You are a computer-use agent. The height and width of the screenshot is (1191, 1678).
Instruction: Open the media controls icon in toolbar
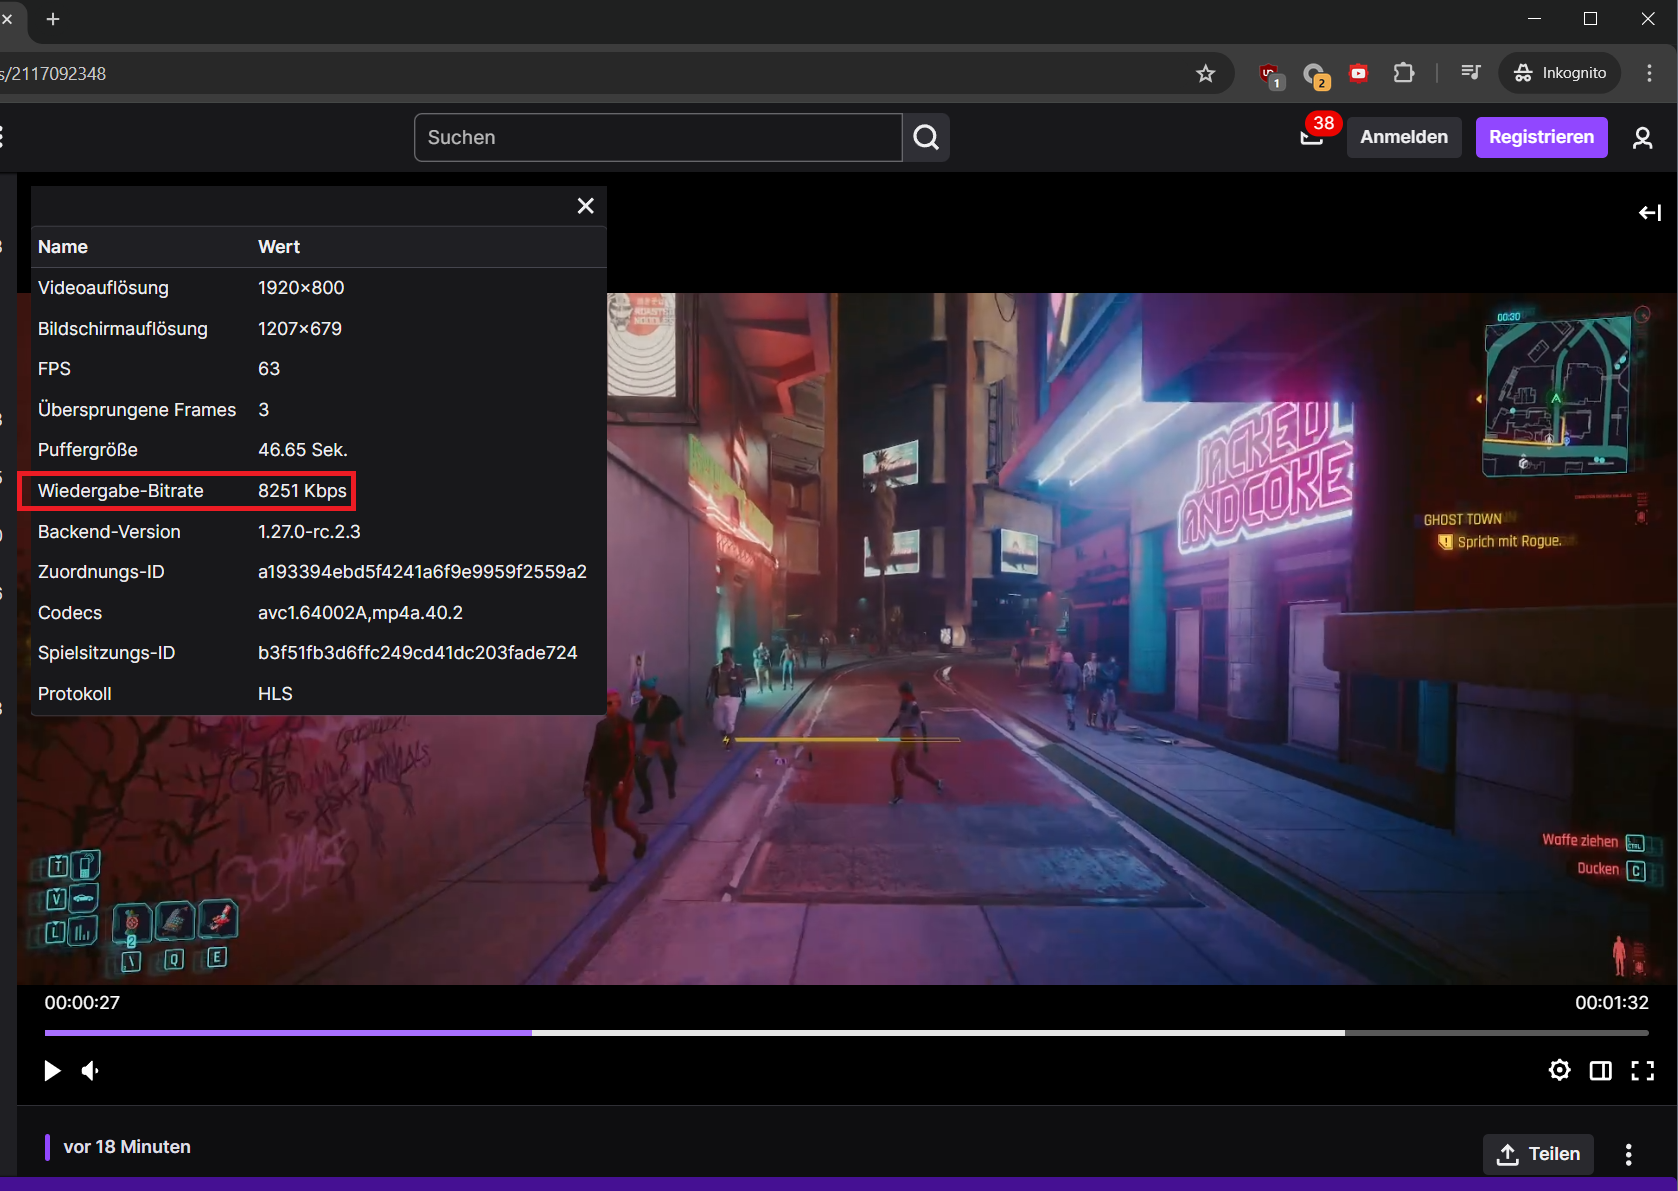click(1470, 73)
